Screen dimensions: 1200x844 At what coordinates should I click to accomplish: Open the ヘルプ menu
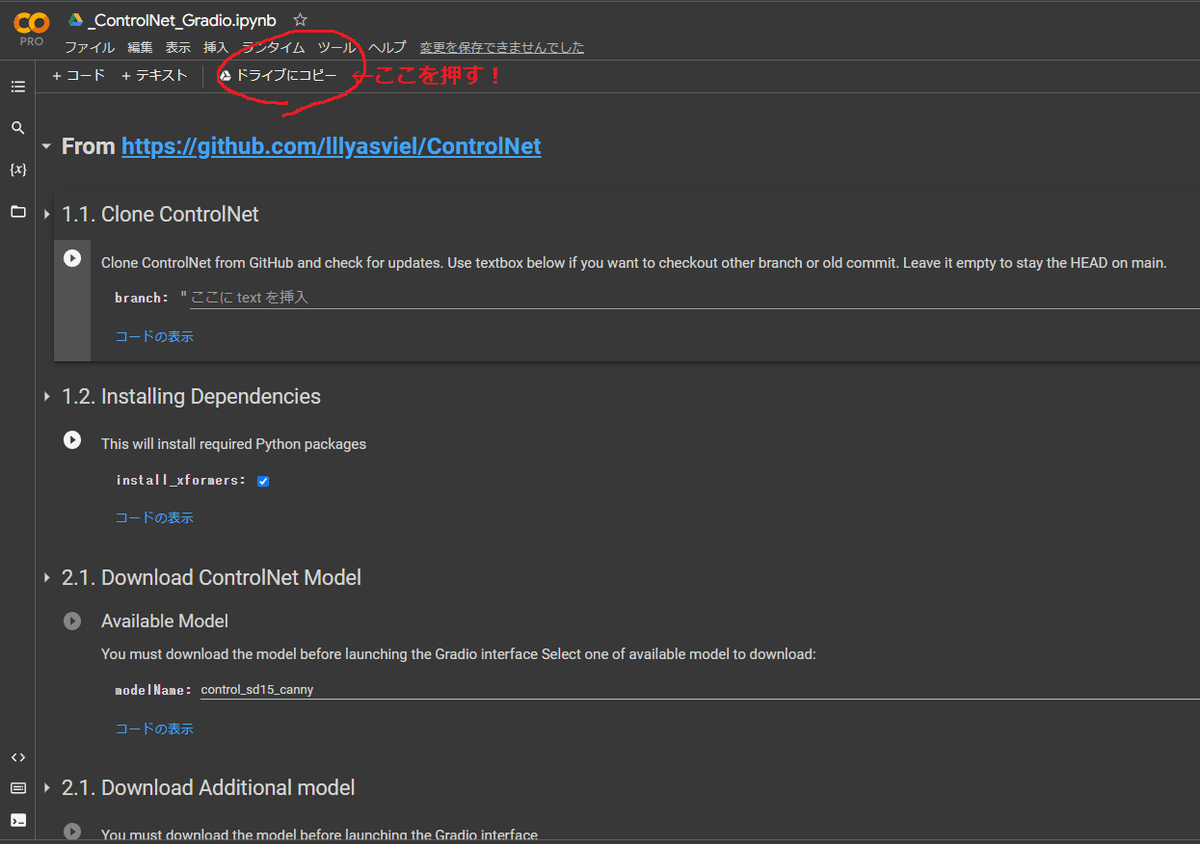click(387, 47)
